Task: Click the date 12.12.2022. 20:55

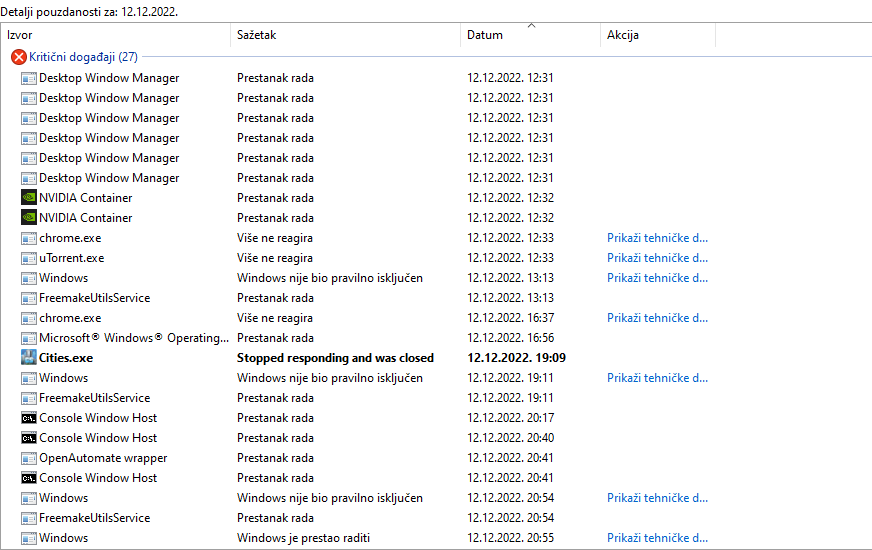Action: (x=511, y=538)
